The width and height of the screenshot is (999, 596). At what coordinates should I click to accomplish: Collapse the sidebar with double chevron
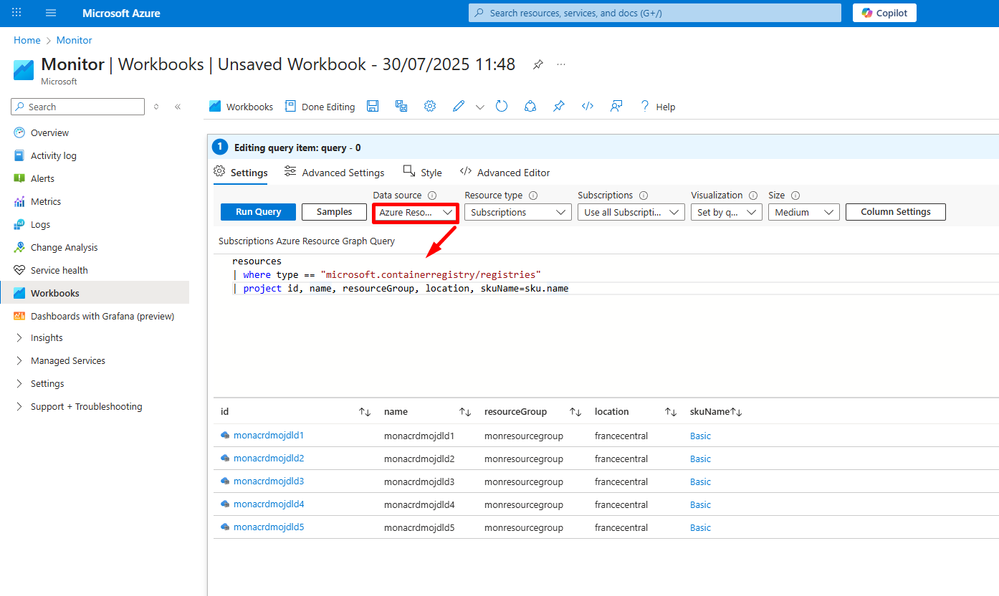pyautogui.click(x=178, y=106)
